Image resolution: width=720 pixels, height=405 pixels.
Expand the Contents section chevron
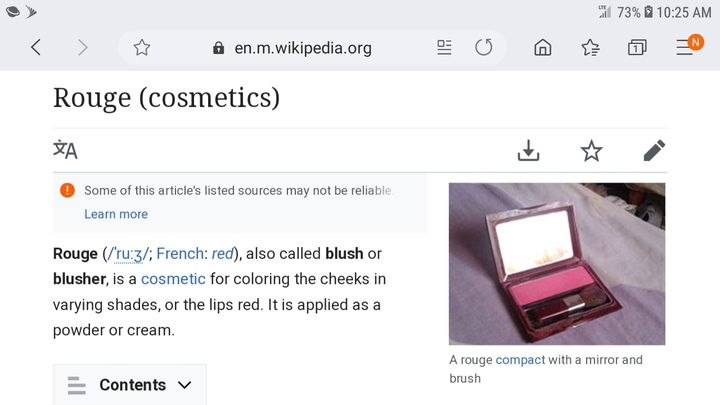185,385
